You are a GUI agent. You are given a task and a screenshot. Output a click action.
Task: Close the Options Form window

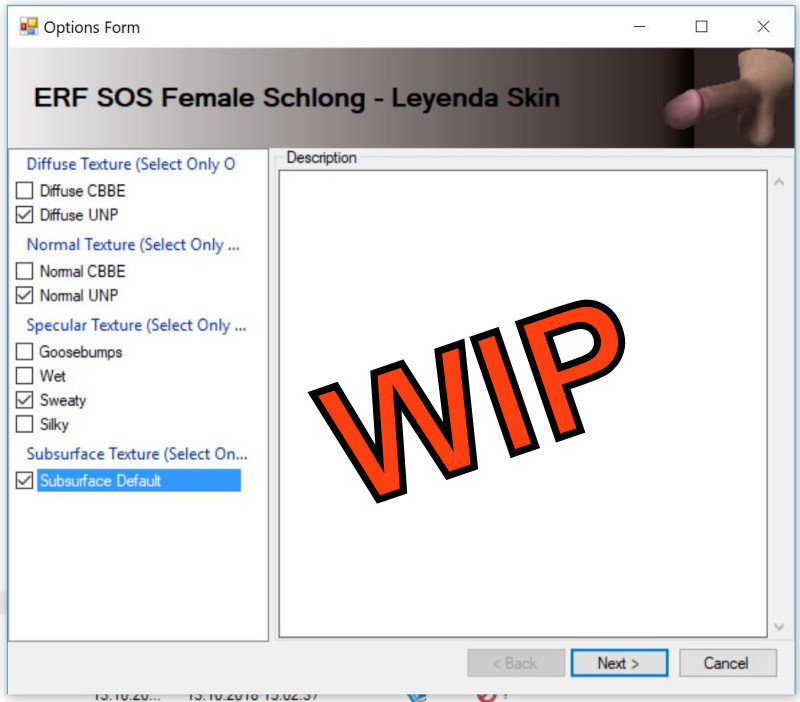click(763, 27)
